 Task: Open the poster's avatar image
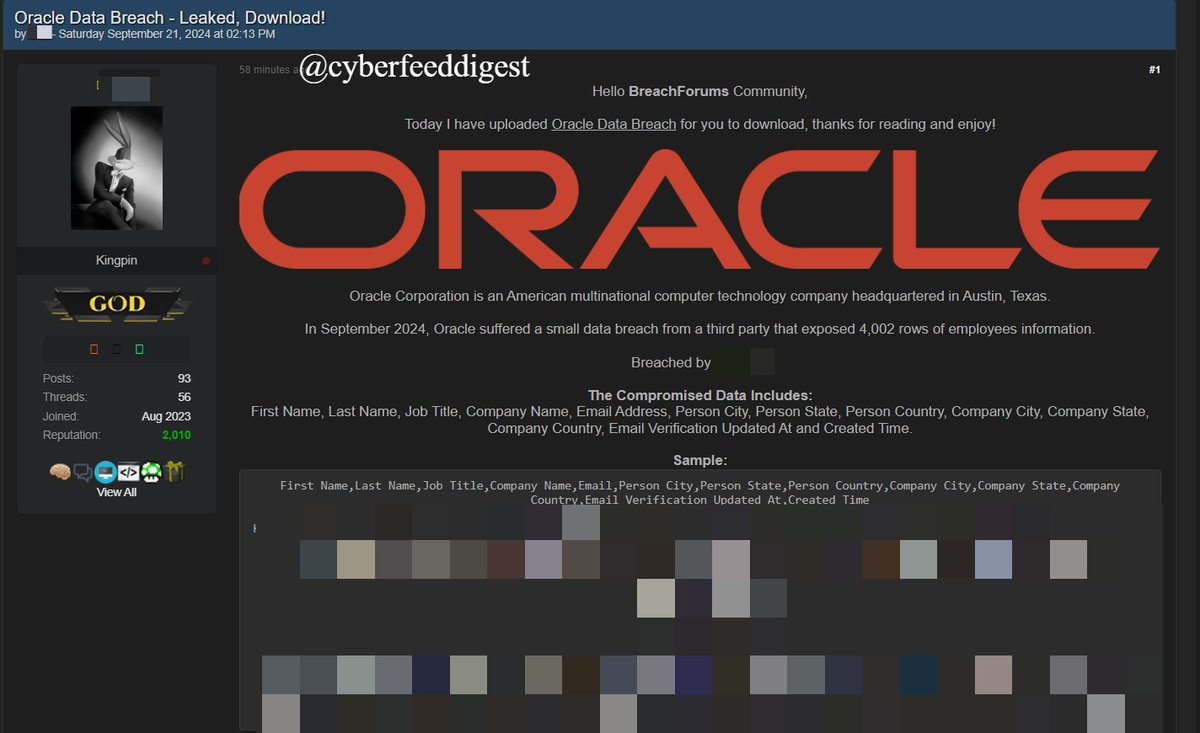[x=116, y=168]
